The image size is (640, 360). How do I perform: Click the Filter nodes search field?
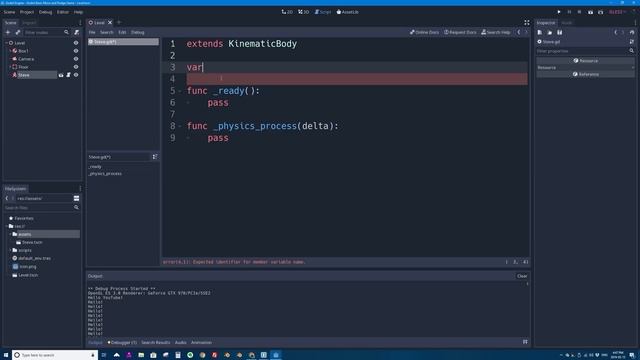[46, 32]
